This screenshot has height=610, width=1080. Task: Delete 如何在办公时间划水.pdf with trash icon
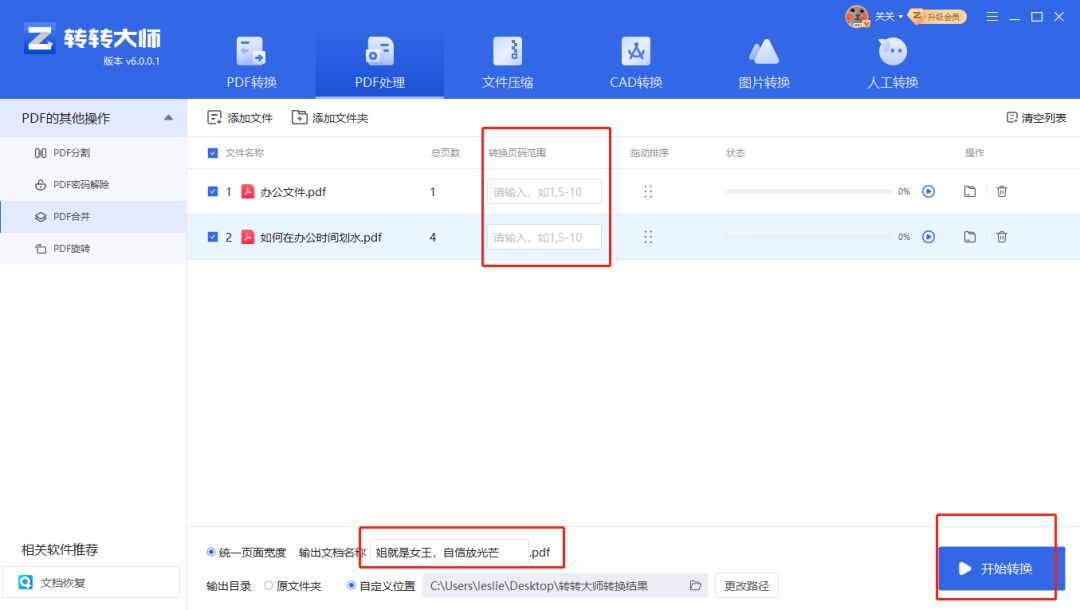pos(1002,237)
